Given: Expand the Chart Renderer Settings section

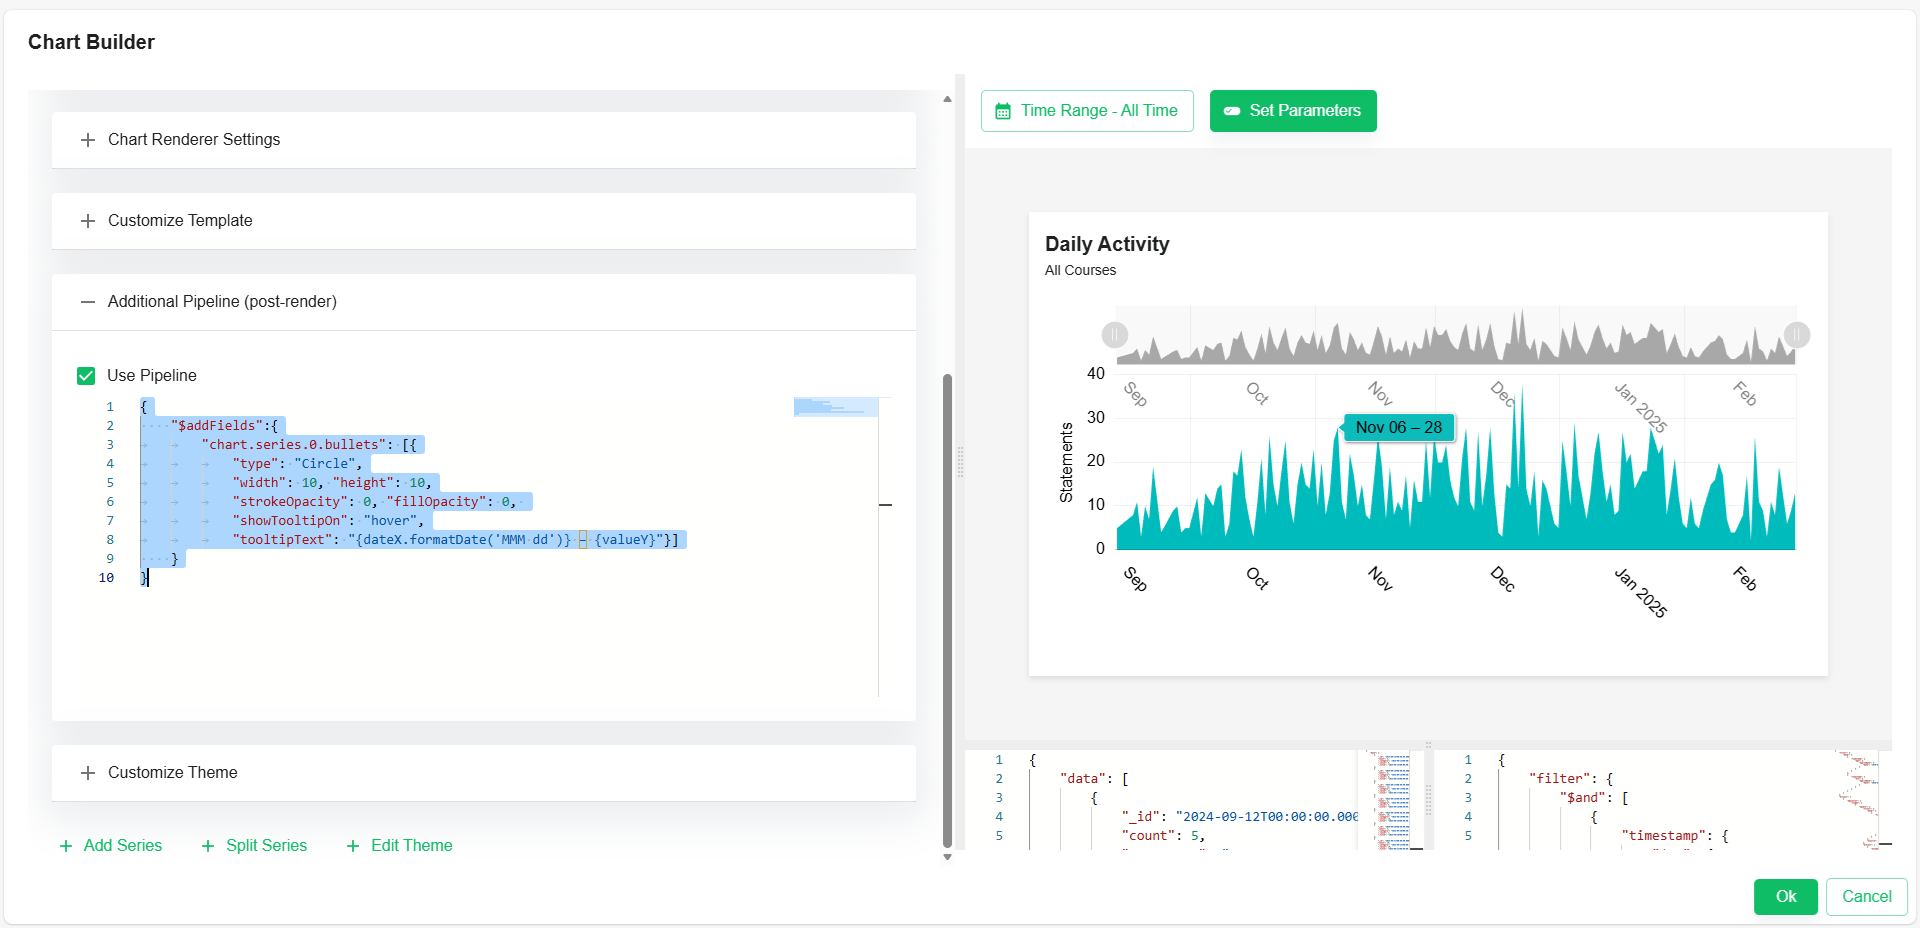Looking at the screenshot, I should click(484, 140).
